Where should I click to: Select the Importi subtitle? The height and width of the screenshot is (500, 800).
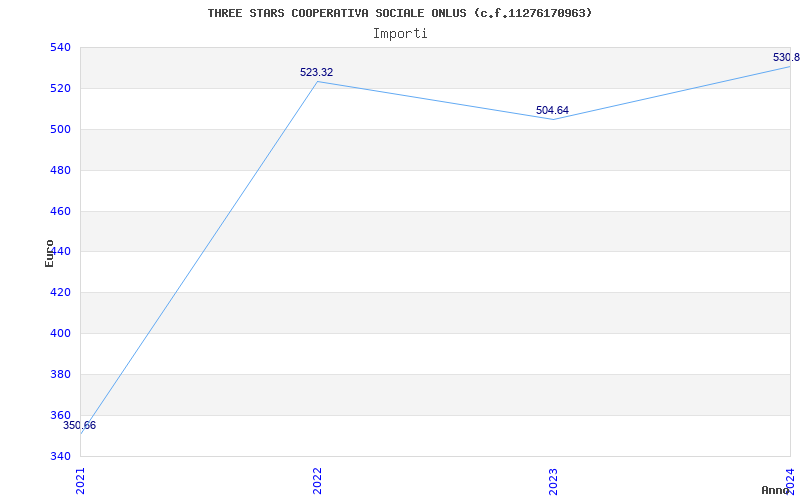400,34
